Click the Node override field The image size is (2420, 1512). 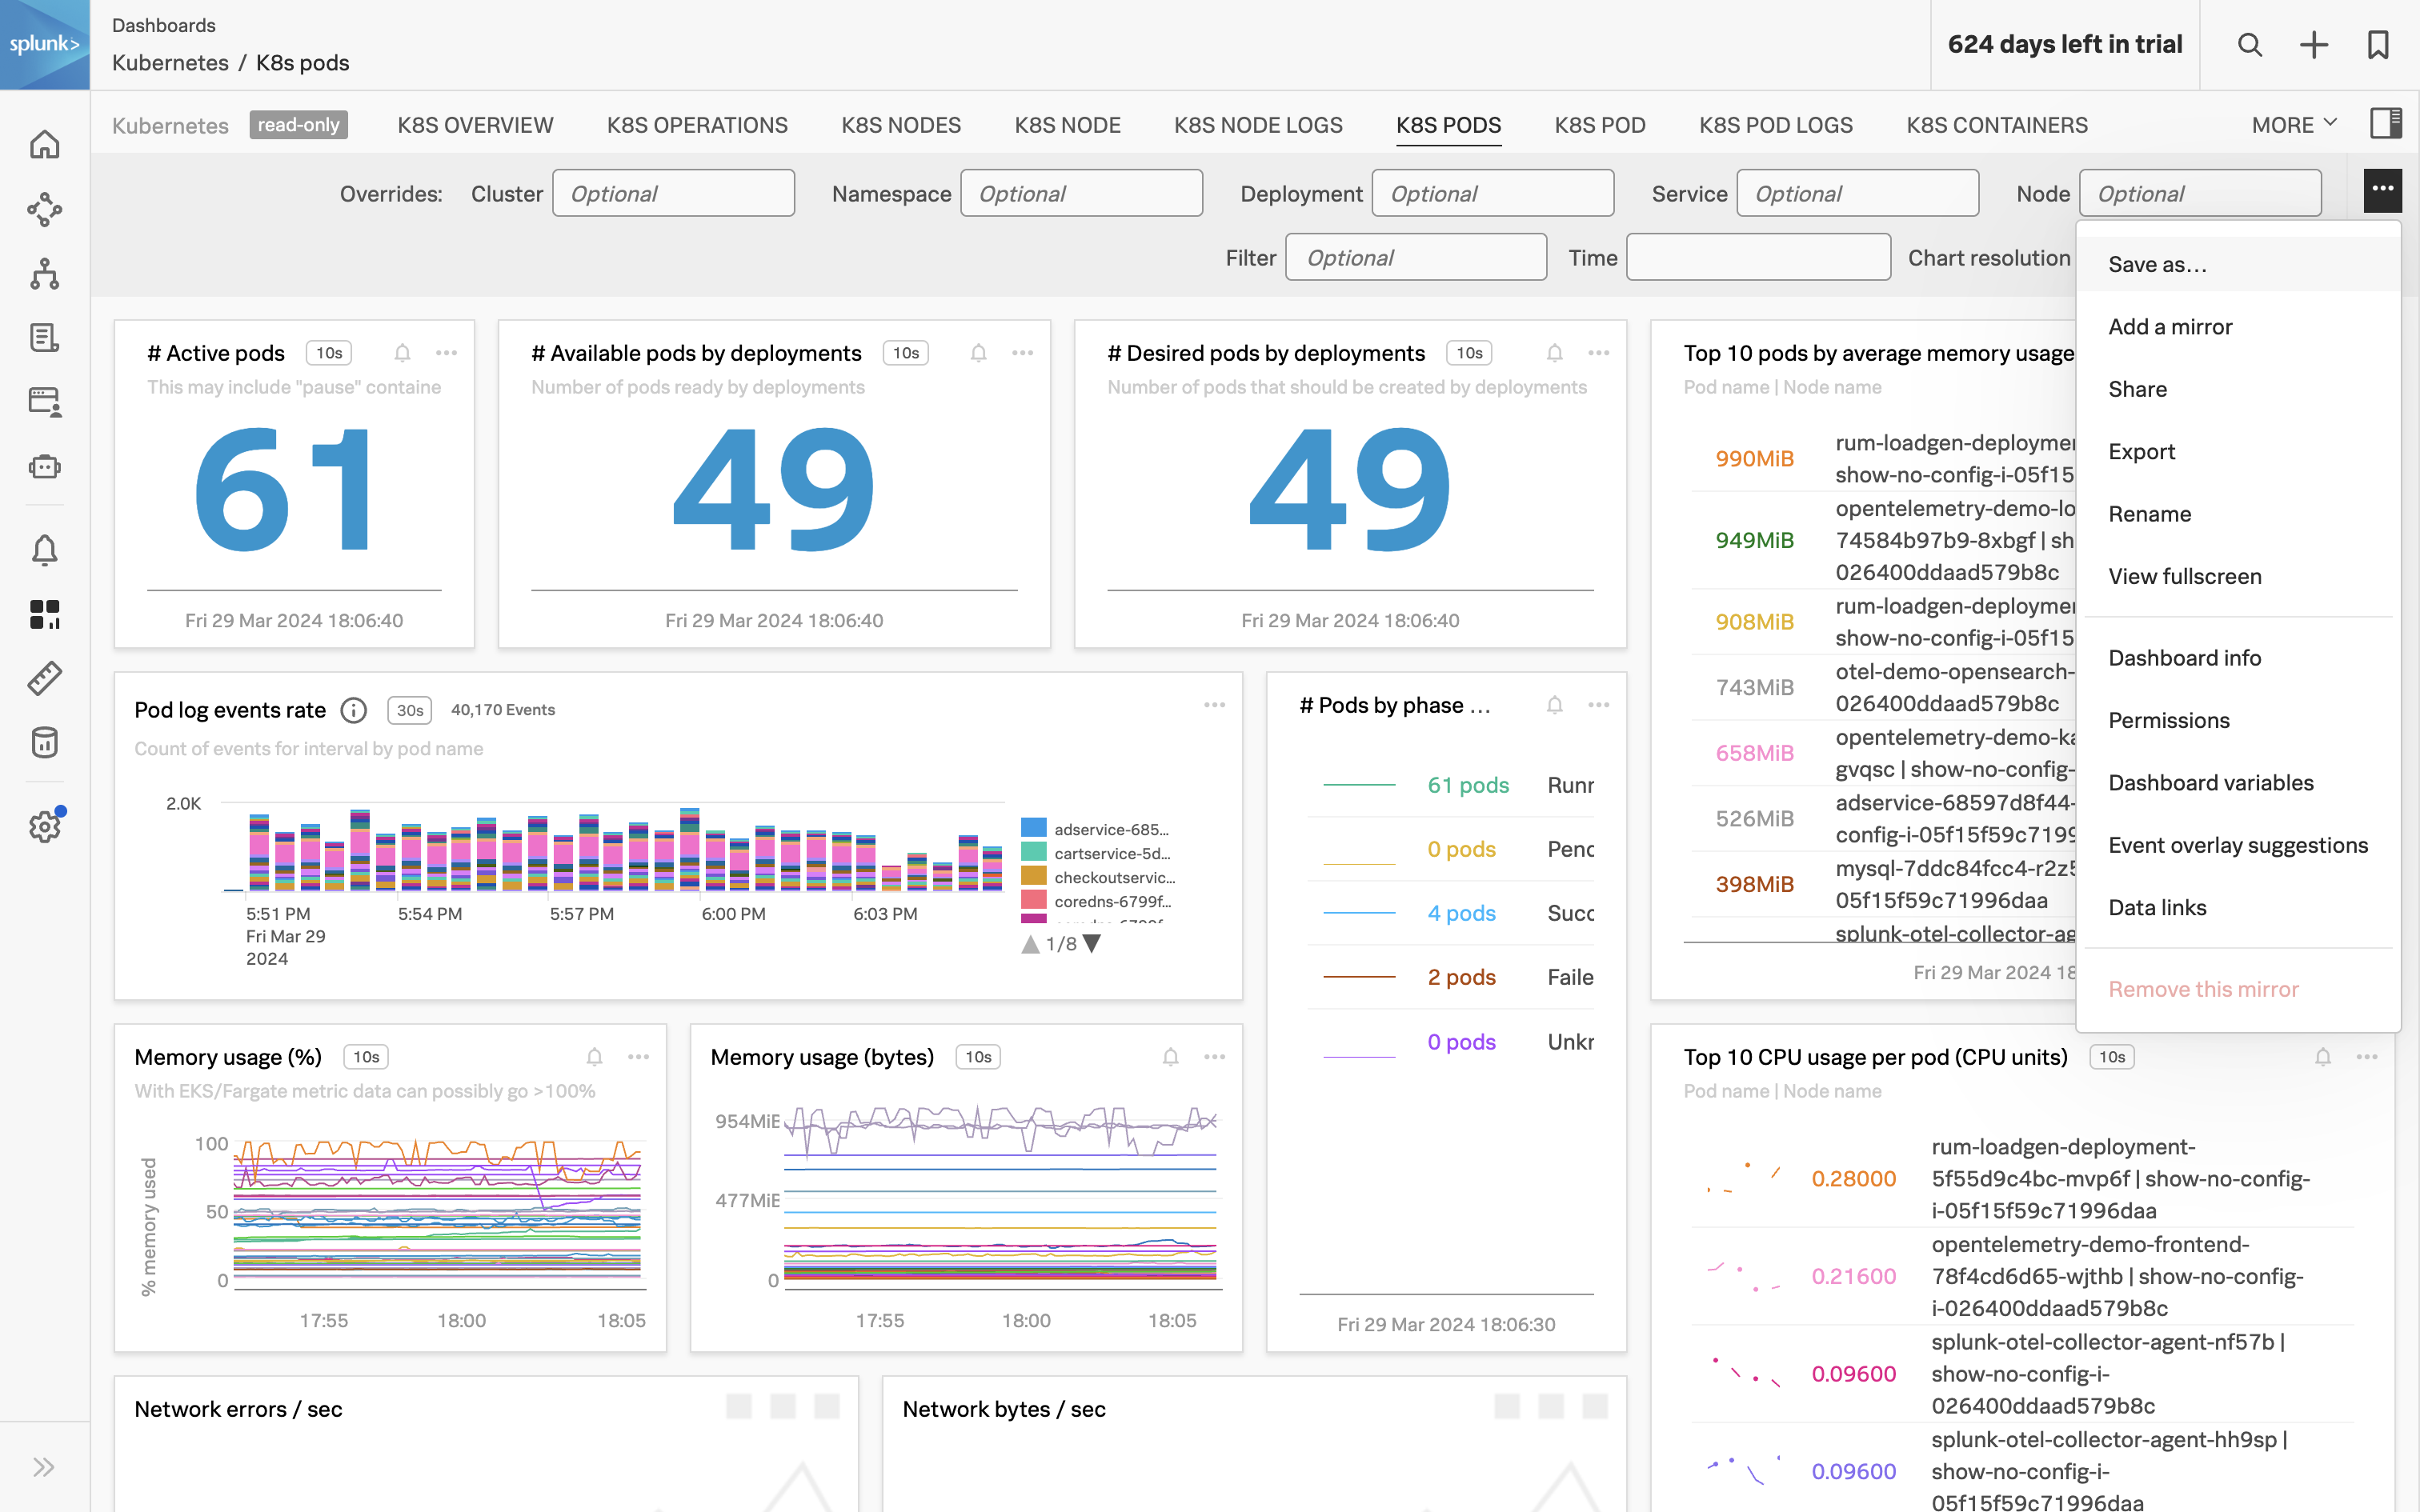pyautogui.click(x=2200, y=193)
